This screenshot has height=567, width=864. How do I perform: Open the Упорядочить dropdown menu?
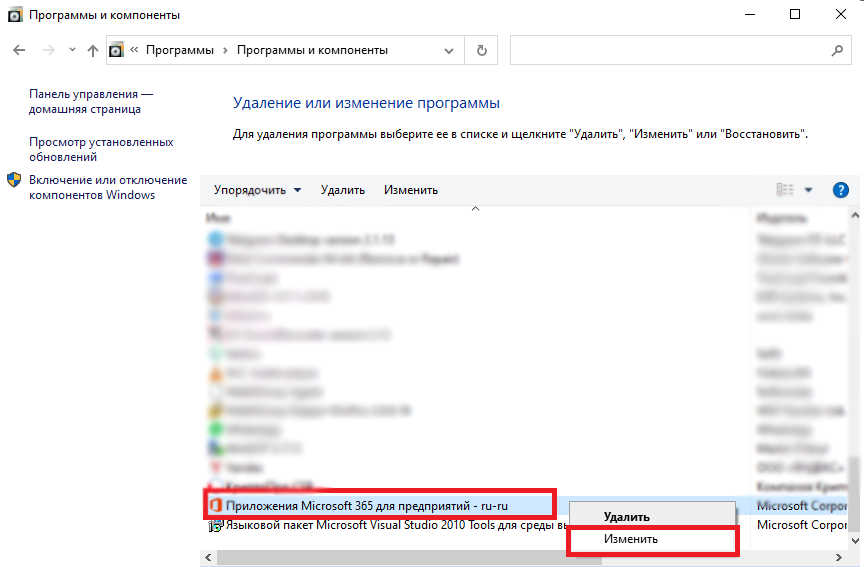257,190
